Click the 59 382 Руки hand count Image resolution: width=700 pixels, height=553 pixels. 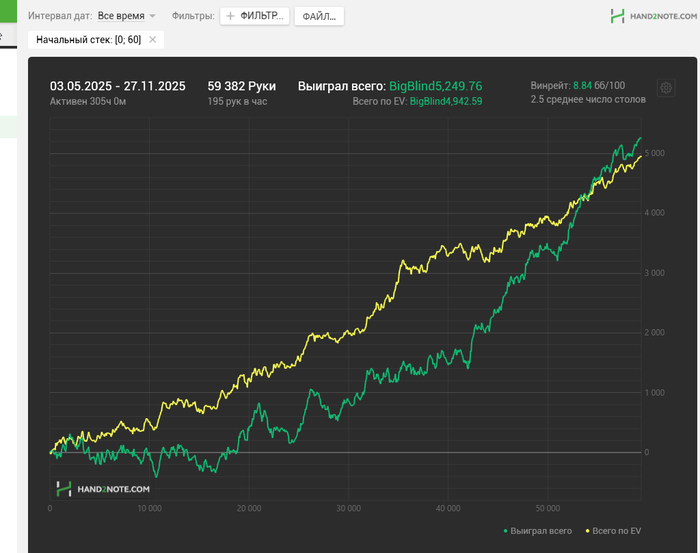(242, 86)
